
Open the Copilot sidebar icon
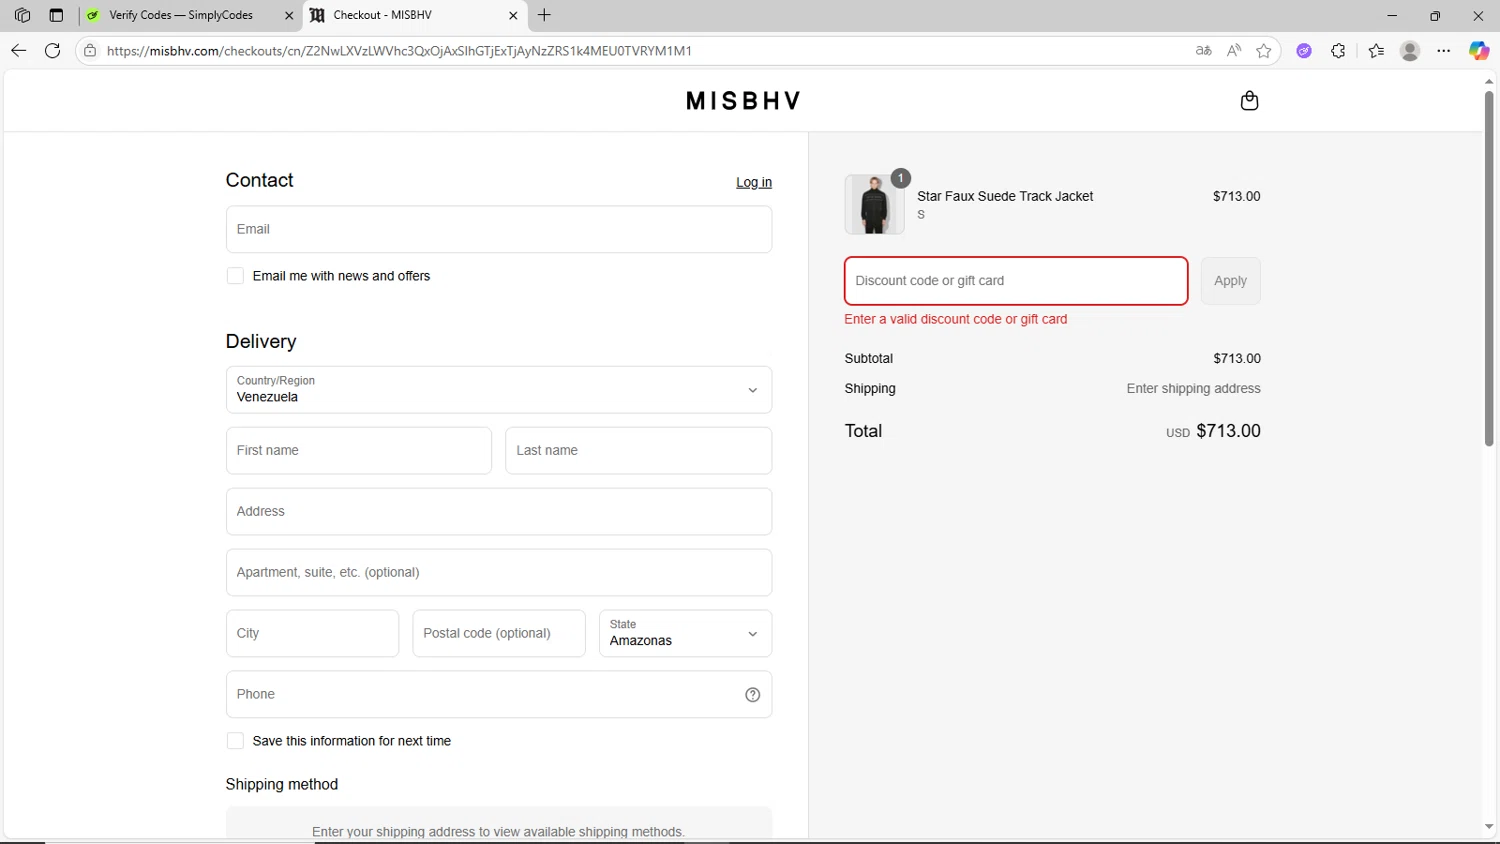[1479, 51]
